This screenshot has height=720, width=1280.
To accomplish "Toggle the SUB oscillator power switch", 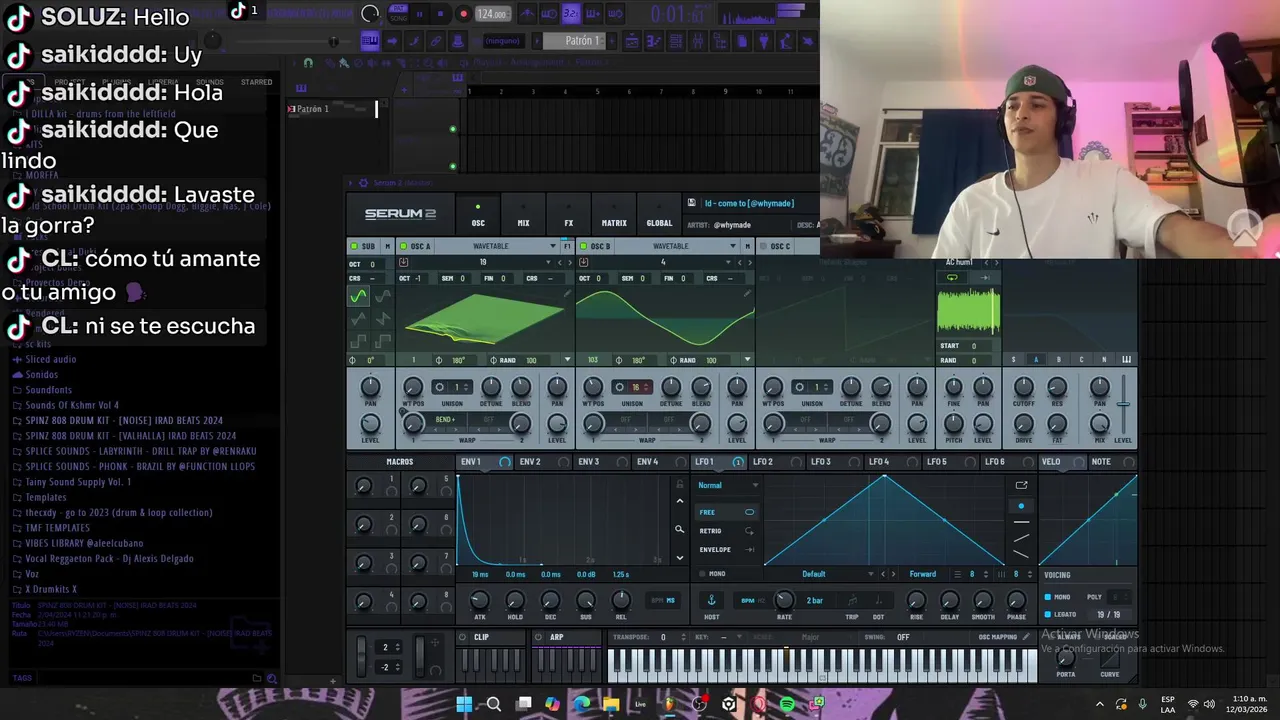I will click(354, 246).
